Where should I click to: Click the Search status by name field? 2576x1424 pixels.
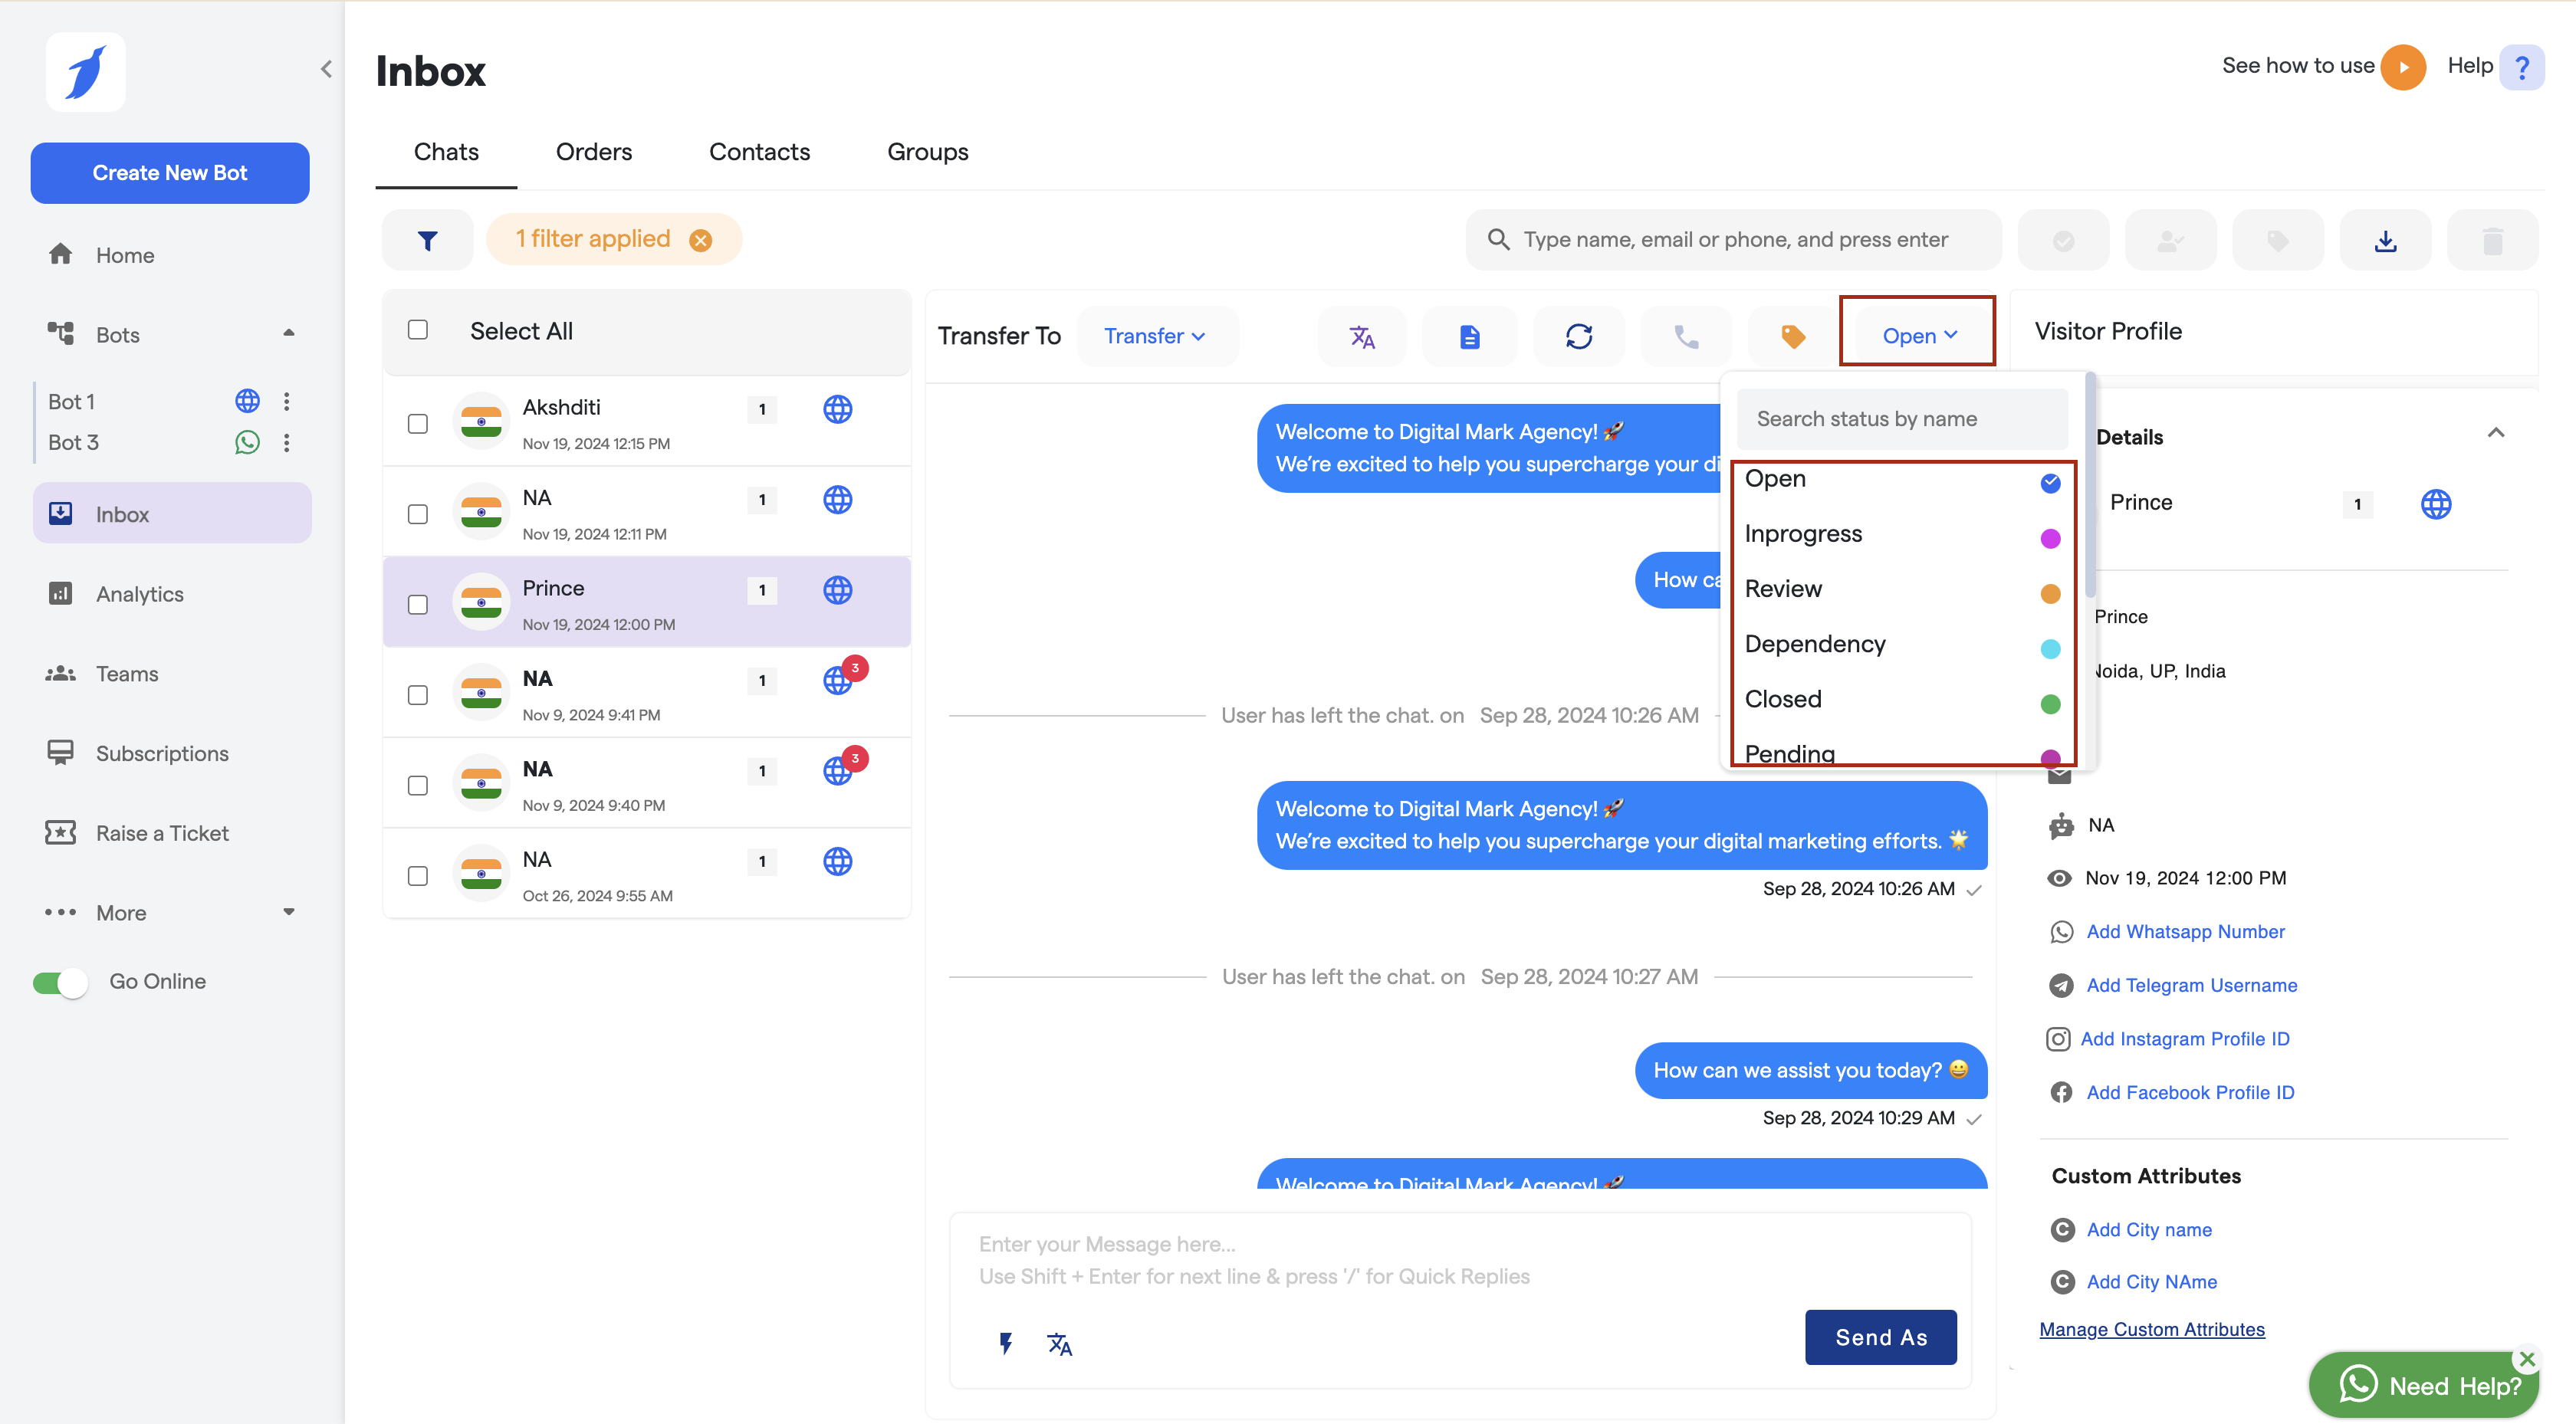point(1901,419)
